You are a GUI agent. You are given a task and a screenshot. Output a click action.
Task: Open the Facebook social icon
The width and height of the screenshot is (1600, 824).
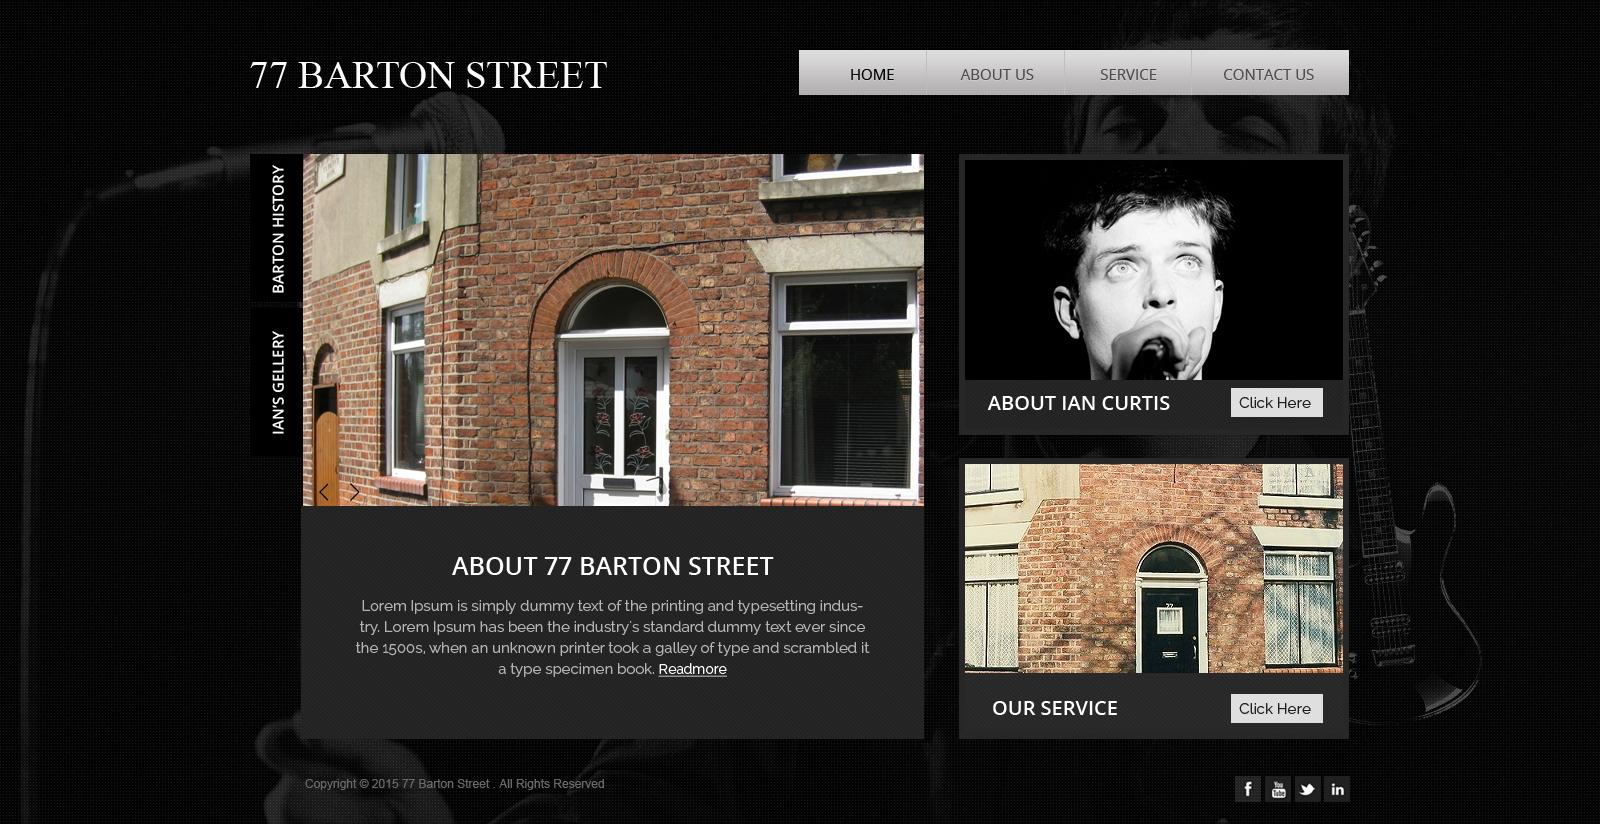coord(1248,789)
